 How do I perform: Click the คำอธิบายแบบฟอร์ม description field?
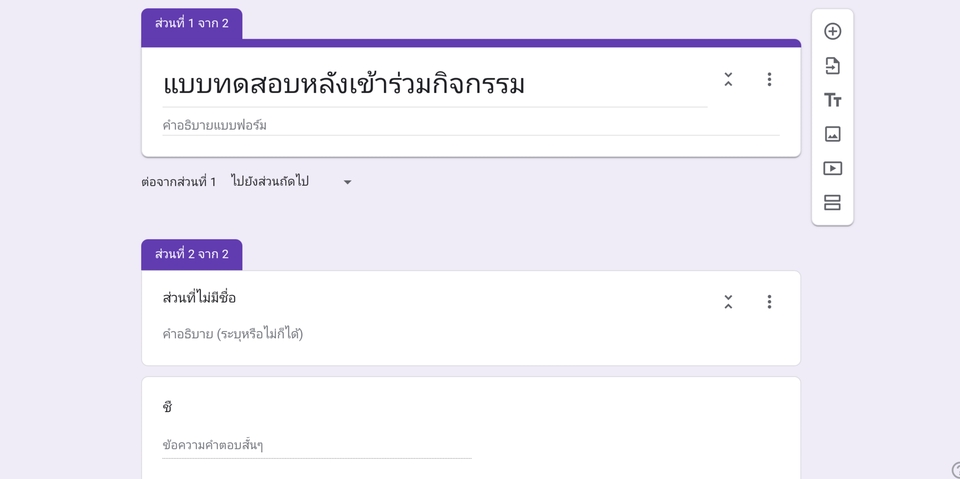[x=470, y=126]
